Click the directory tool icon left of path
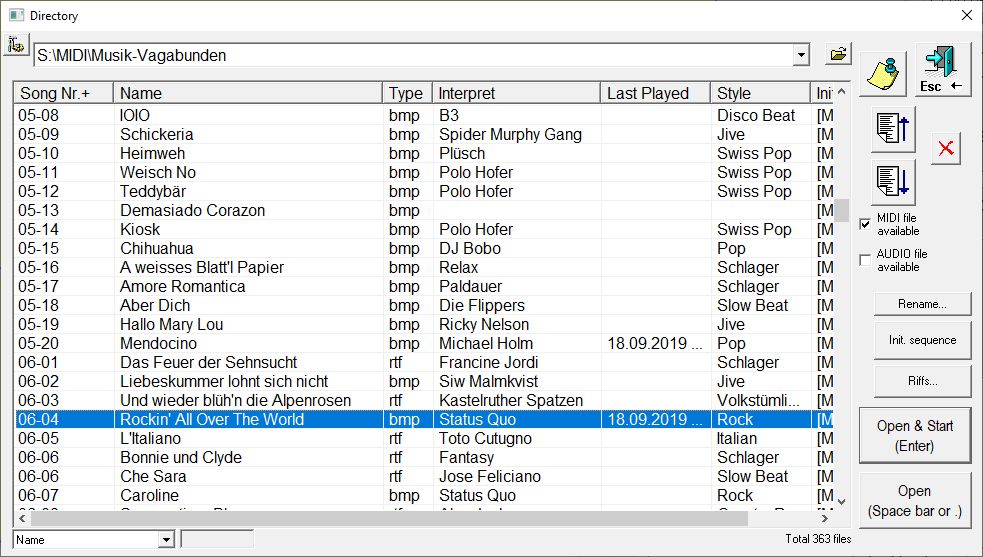 click(16, 45)
